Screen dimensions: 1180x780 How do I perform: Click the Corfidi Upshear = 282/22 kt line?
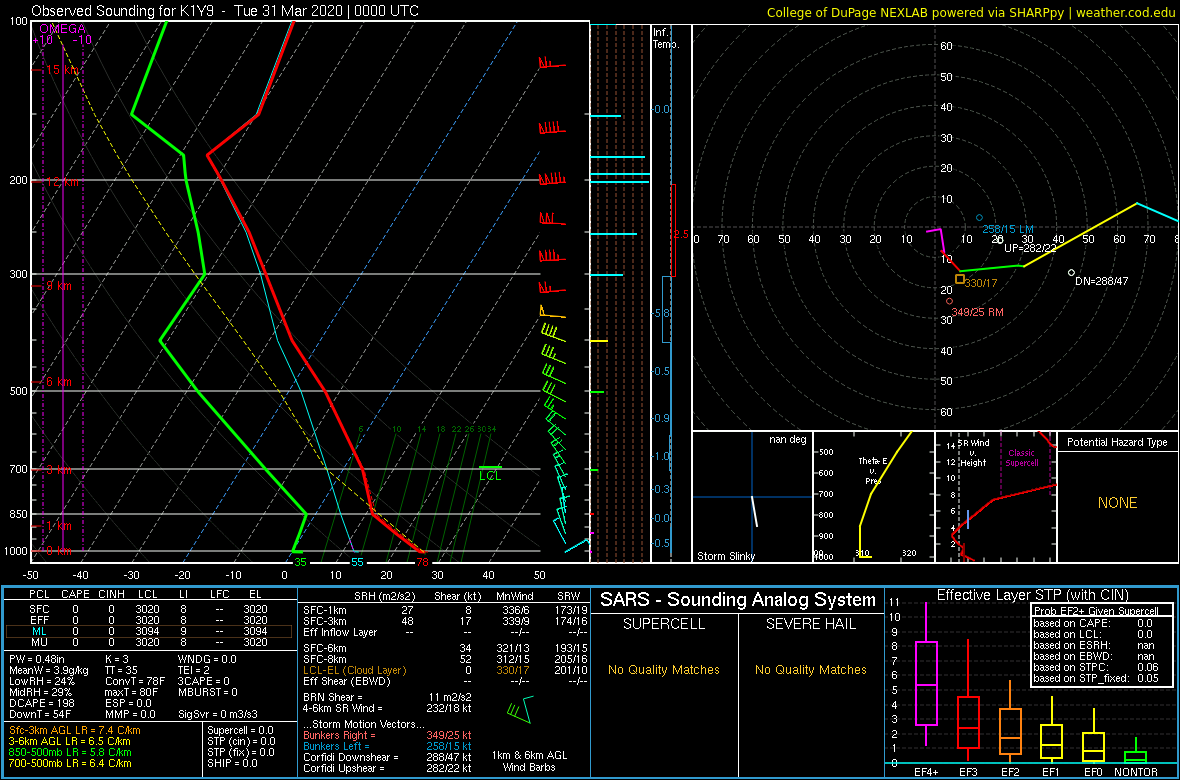387,767
